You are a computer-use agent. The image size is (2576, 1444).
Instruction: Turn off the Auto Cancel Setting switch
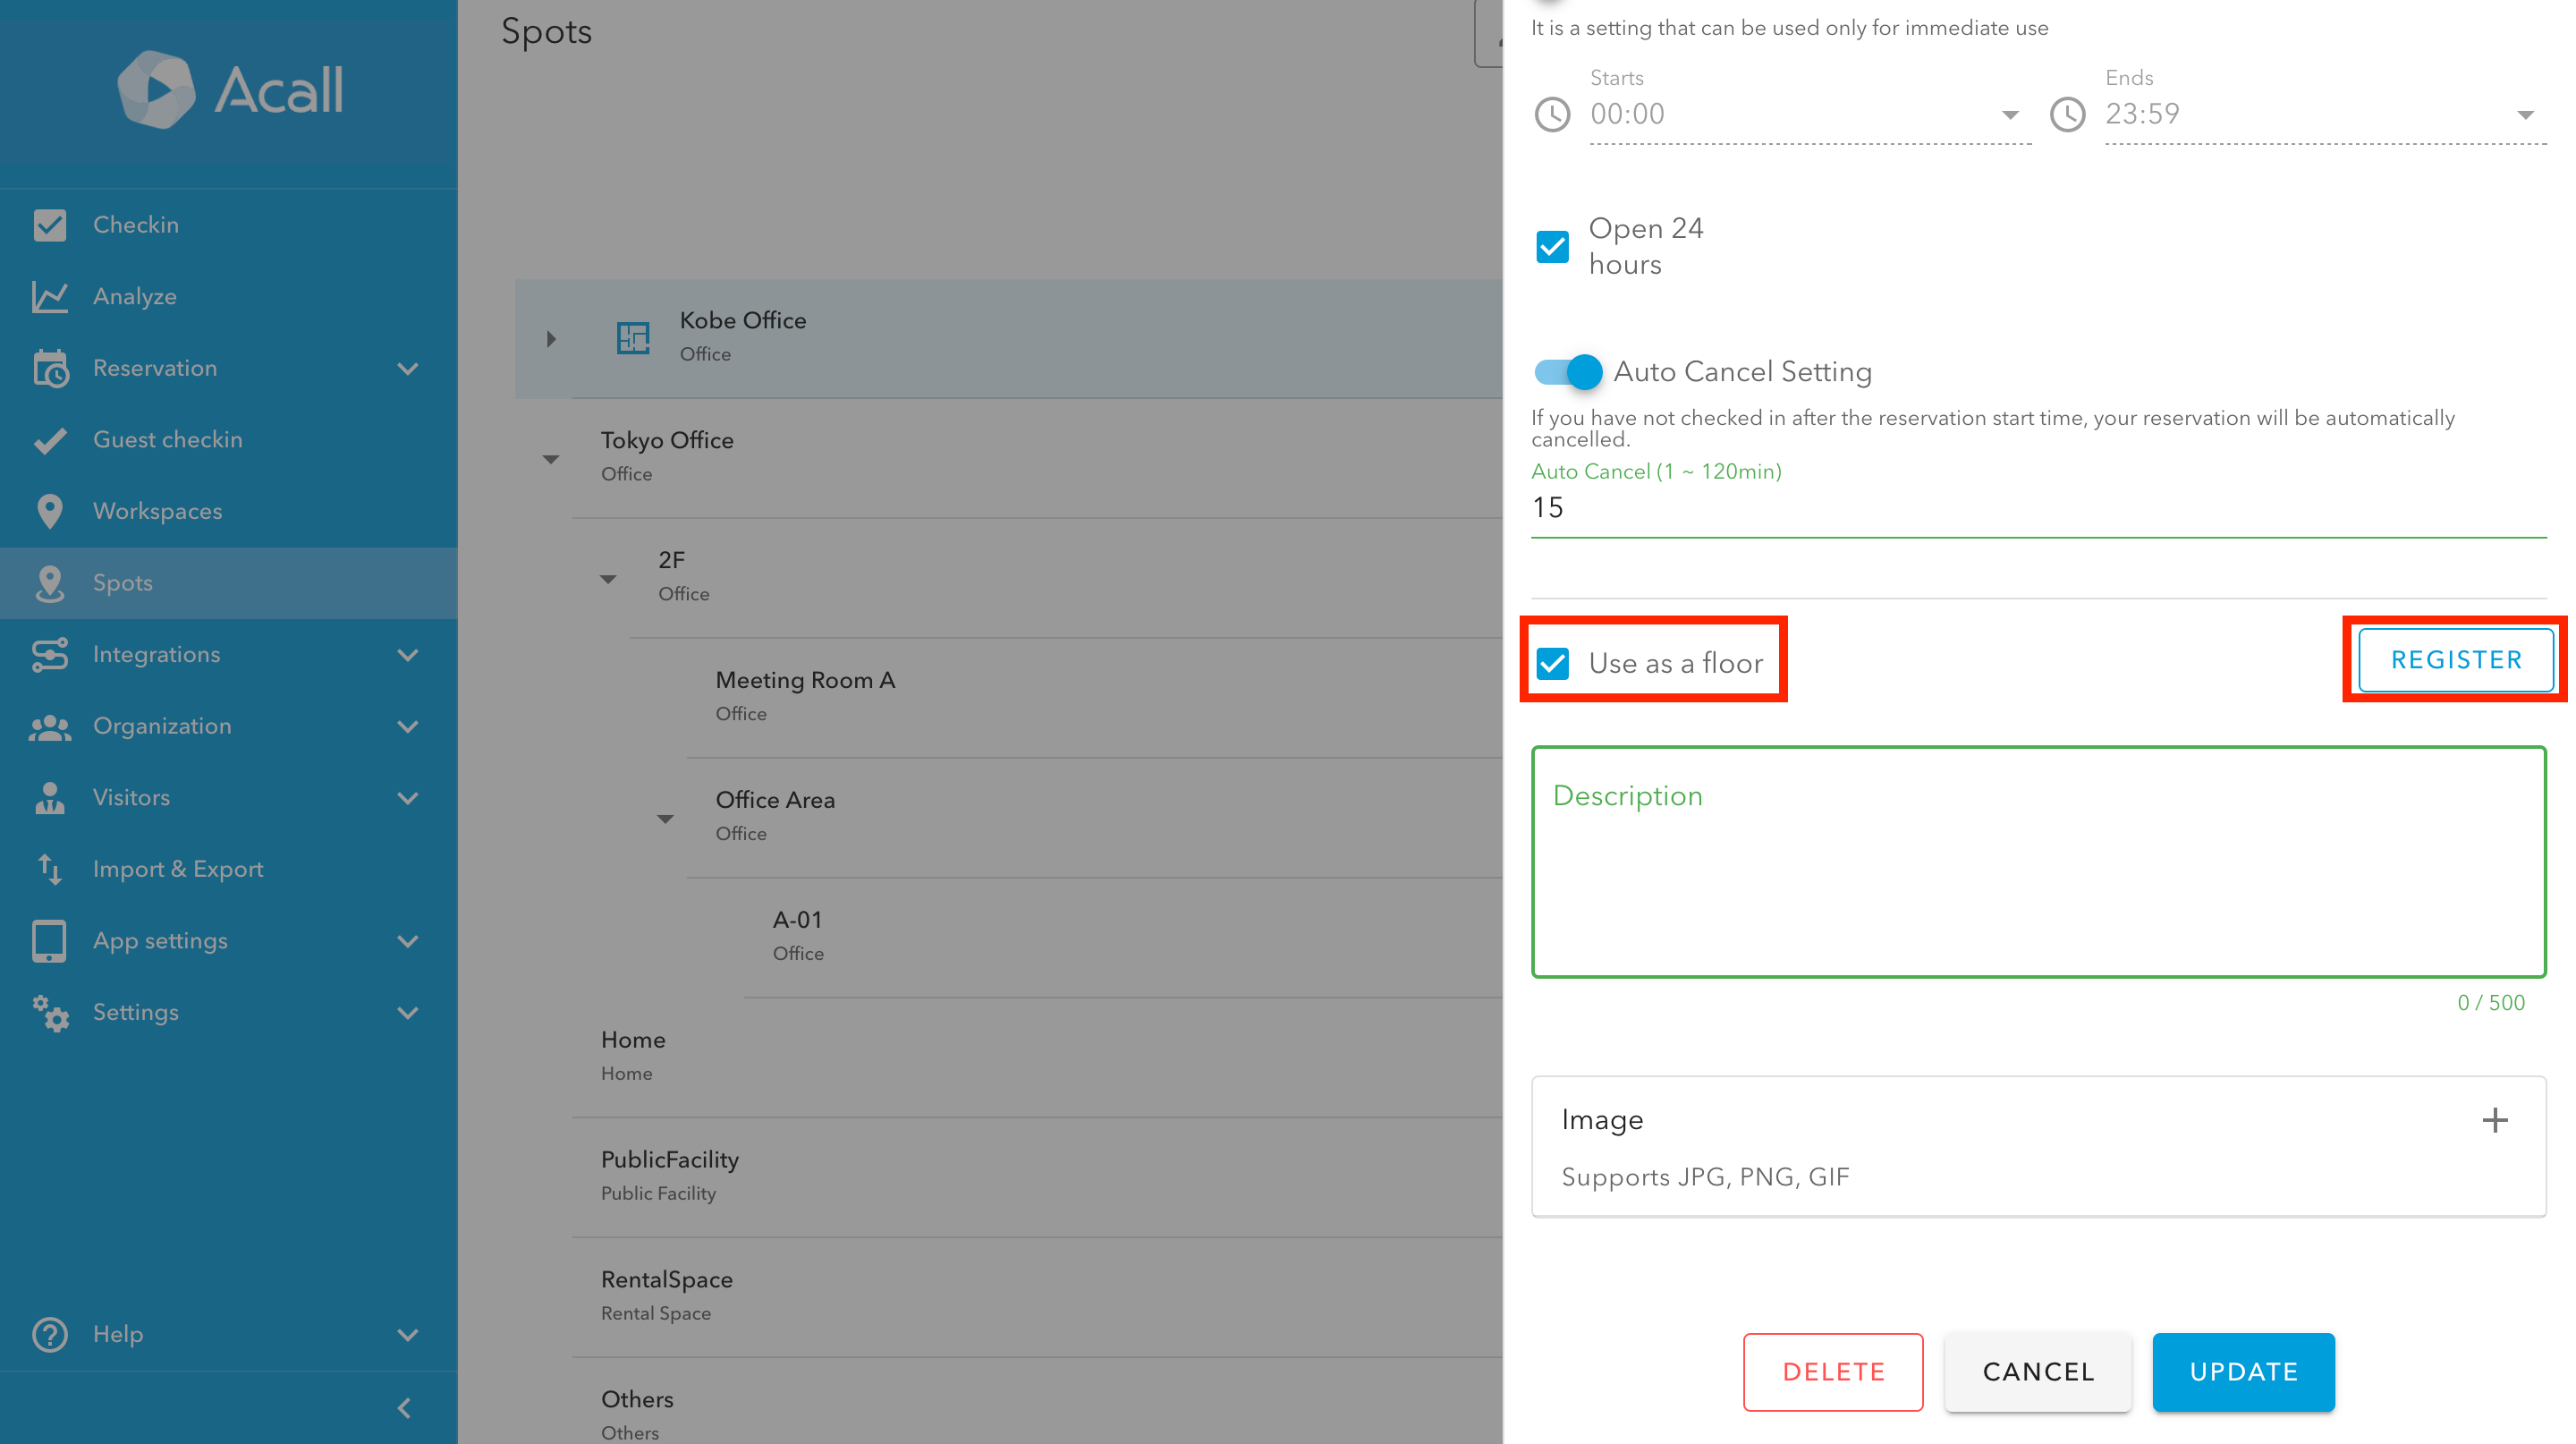pos(1568,372)
